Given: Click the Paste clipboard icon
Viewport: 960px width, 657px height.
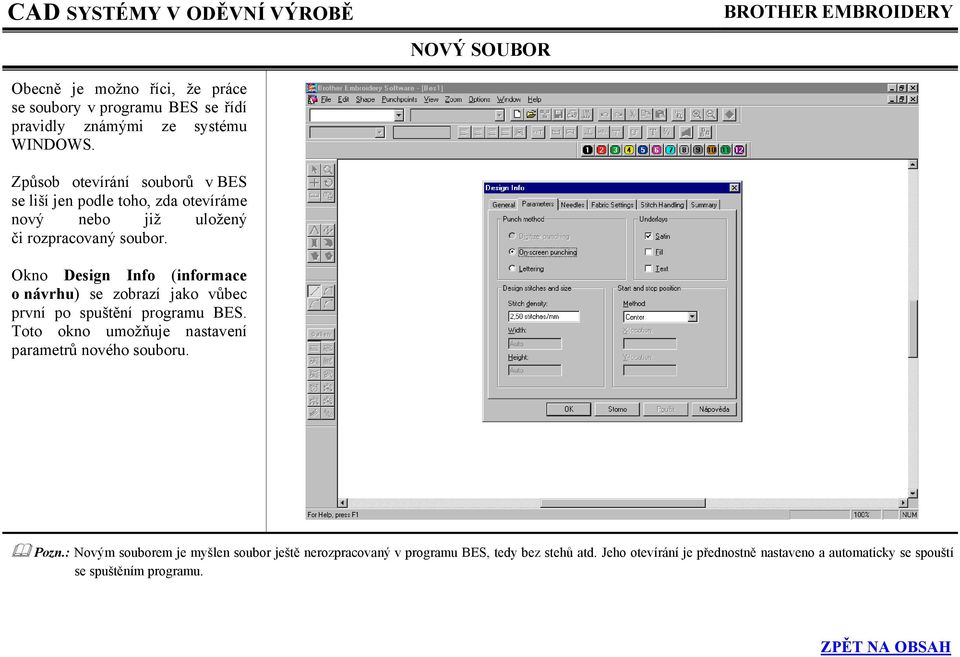Looking at the screenshot, I should (x=660, y=115).
